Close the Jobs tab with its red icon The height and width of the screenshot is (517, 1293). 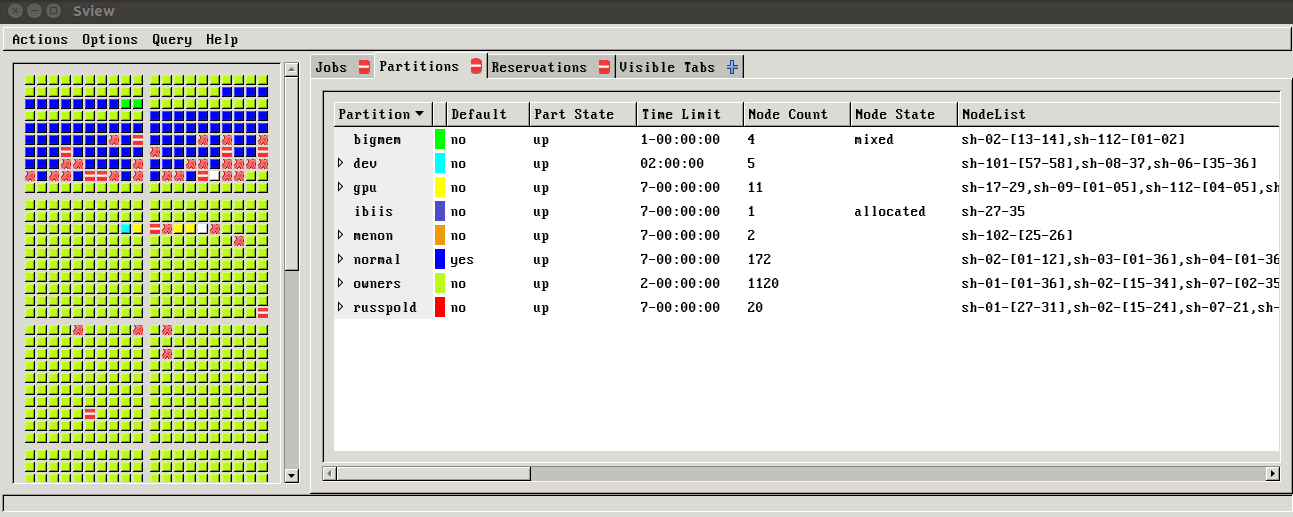365,67
